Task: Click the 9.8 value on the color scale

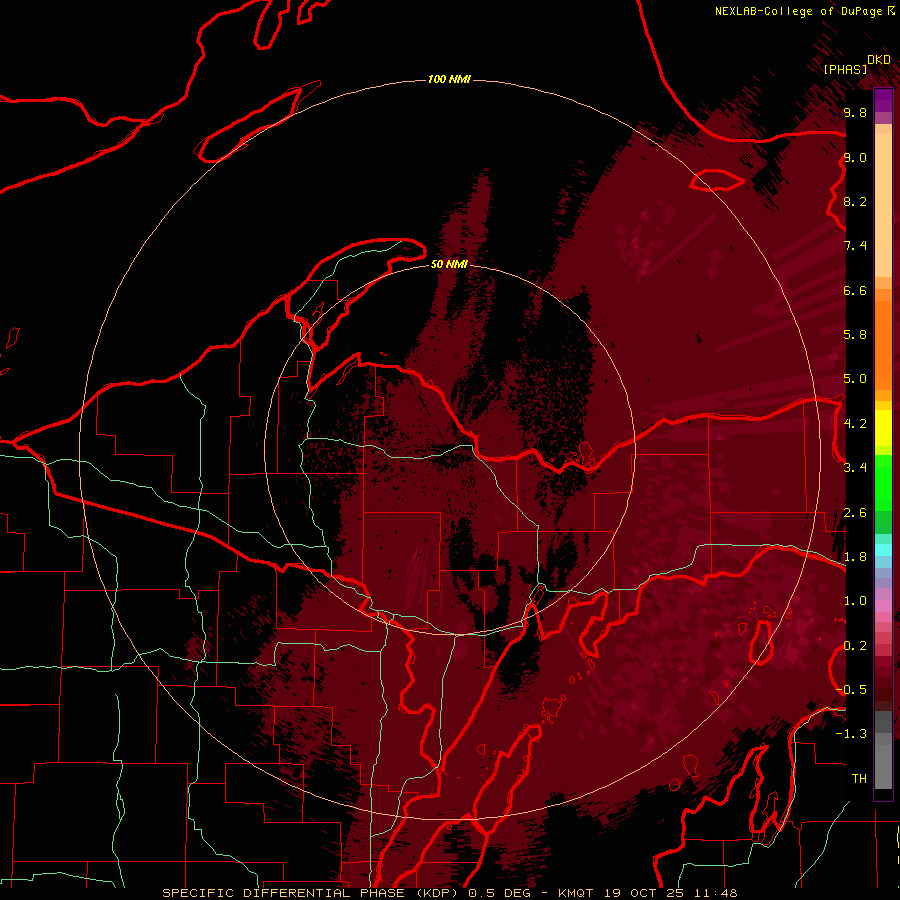Action: point(855,112)
